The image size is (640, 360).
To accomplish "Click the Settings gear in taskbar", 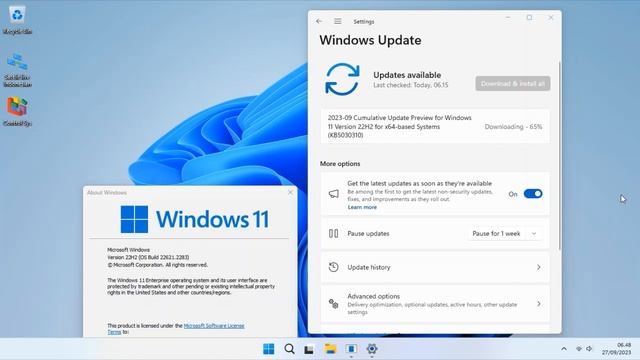I will click(371, 349).
